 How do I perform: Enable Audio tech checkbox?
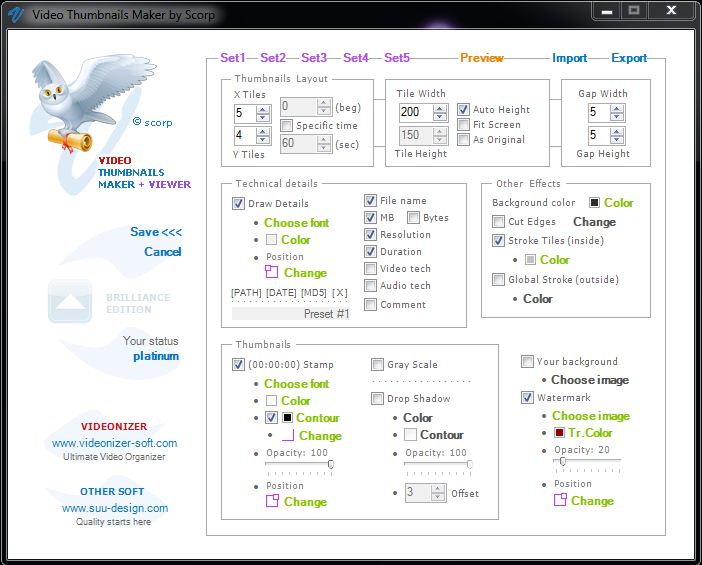coord(370,285)
